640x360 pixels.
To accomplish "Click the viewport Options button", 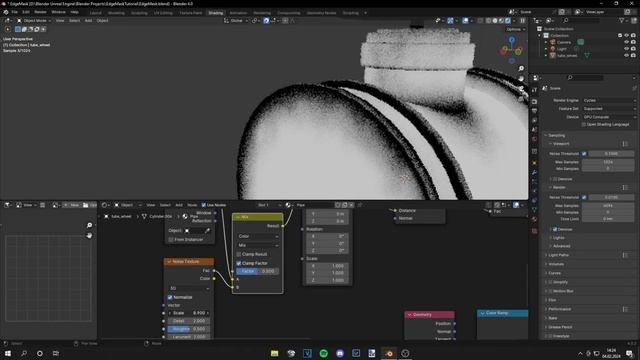I will pos(516,29).
